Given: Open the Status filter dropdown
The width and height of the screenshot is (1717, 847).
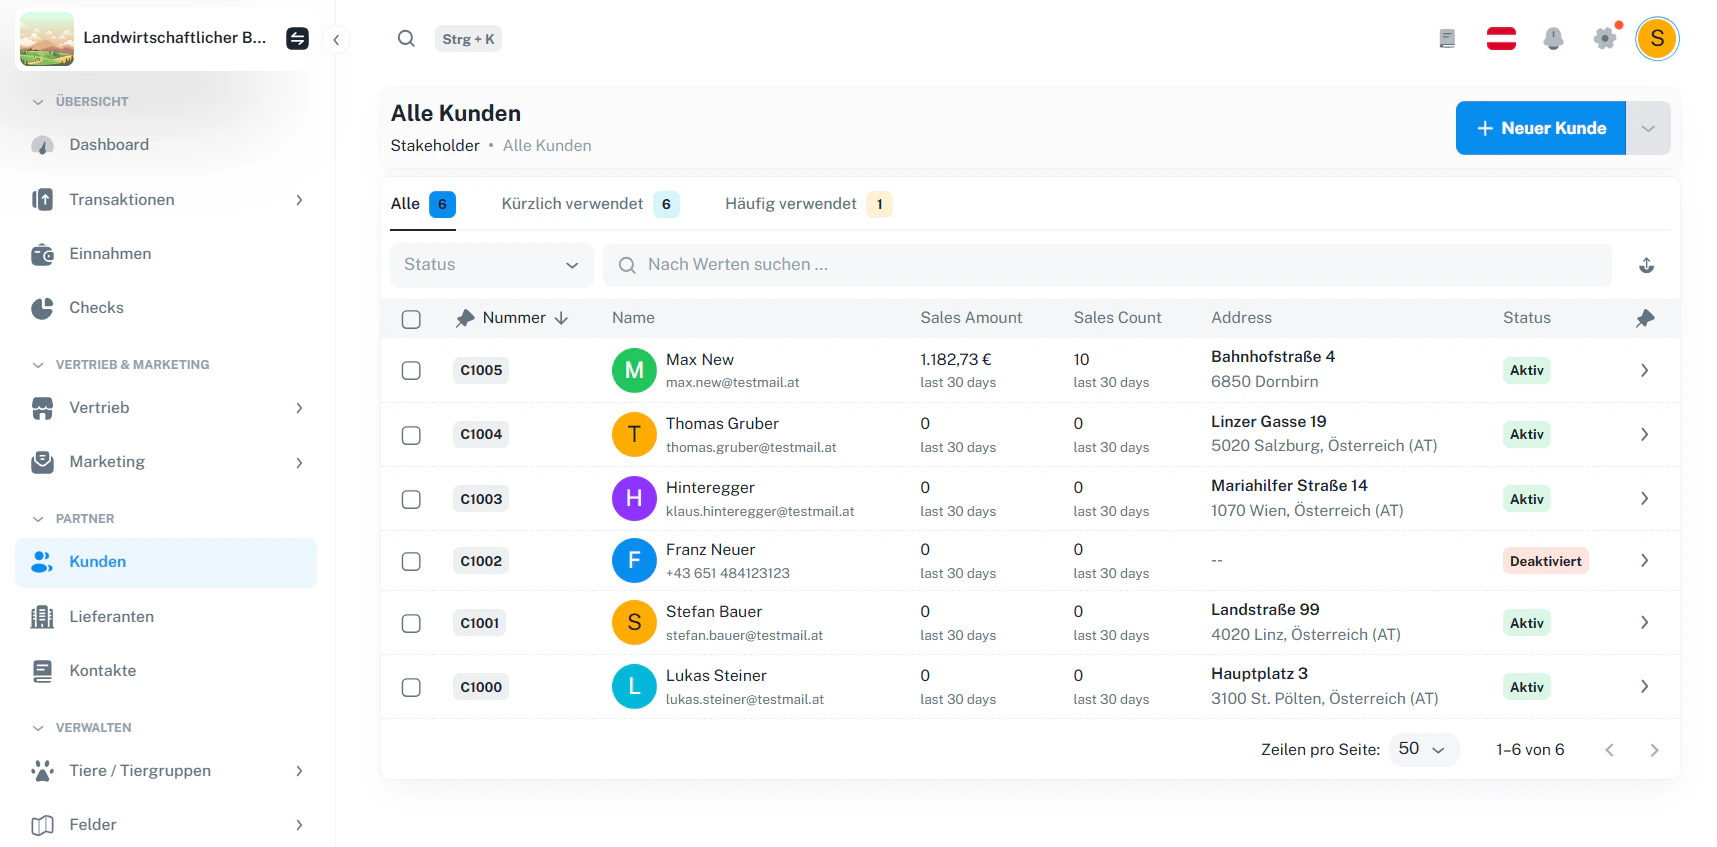Looking at the screenshot, I should tap(491, 265).
